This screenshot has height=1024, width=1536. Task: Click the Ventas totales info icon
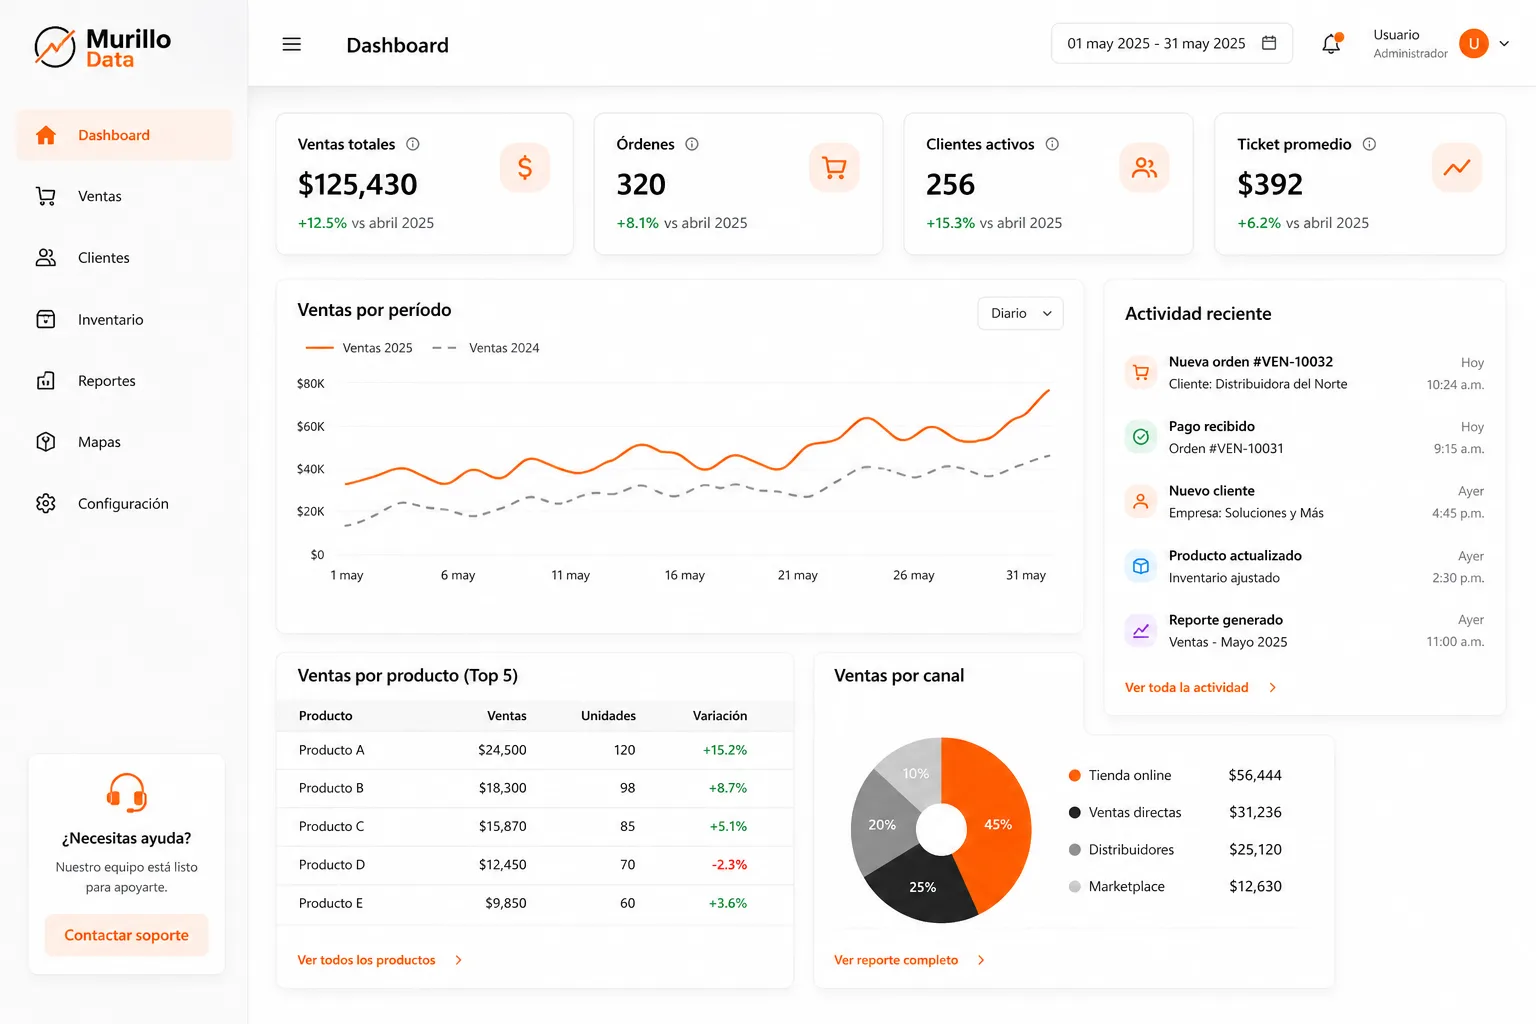click(x=413, y=144)
